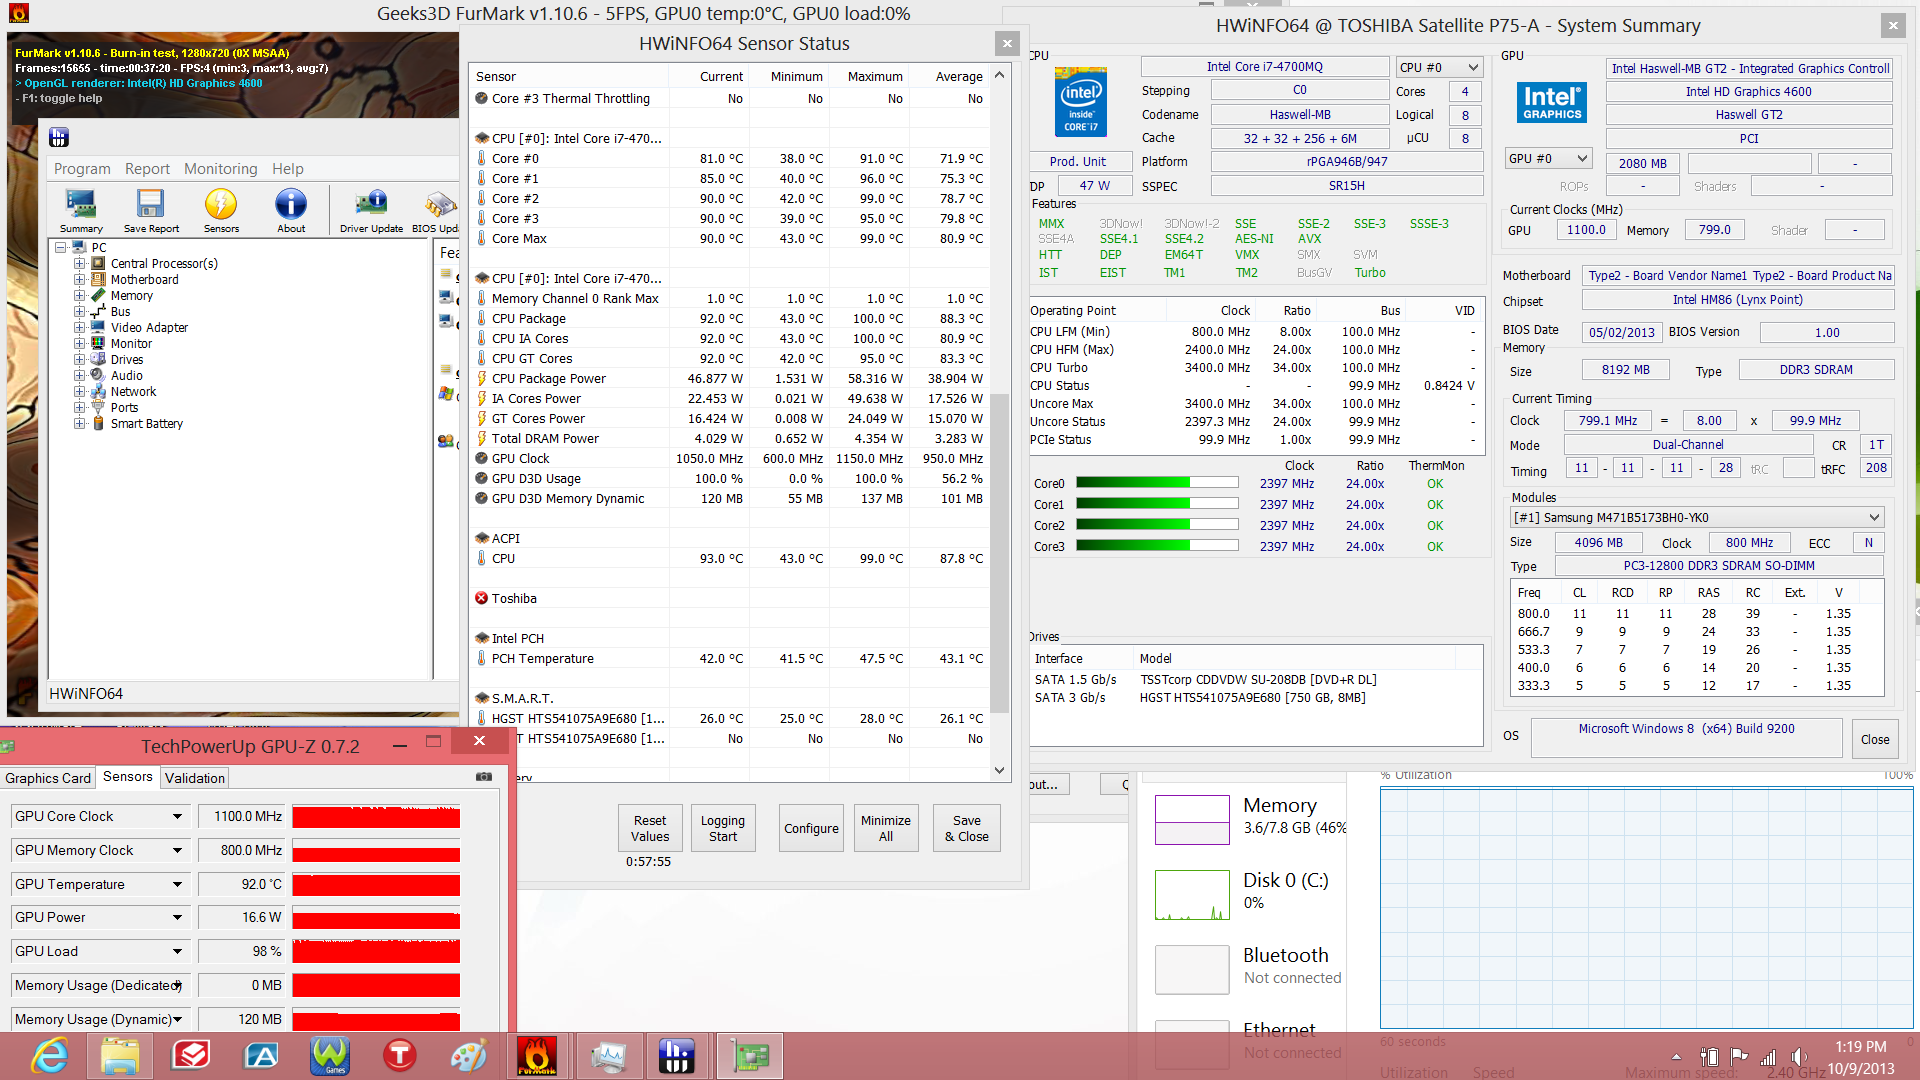Open the red T Toshiba taskbar icon
Viewport: 1920px width, 1080px height.
click(400, 1056)
